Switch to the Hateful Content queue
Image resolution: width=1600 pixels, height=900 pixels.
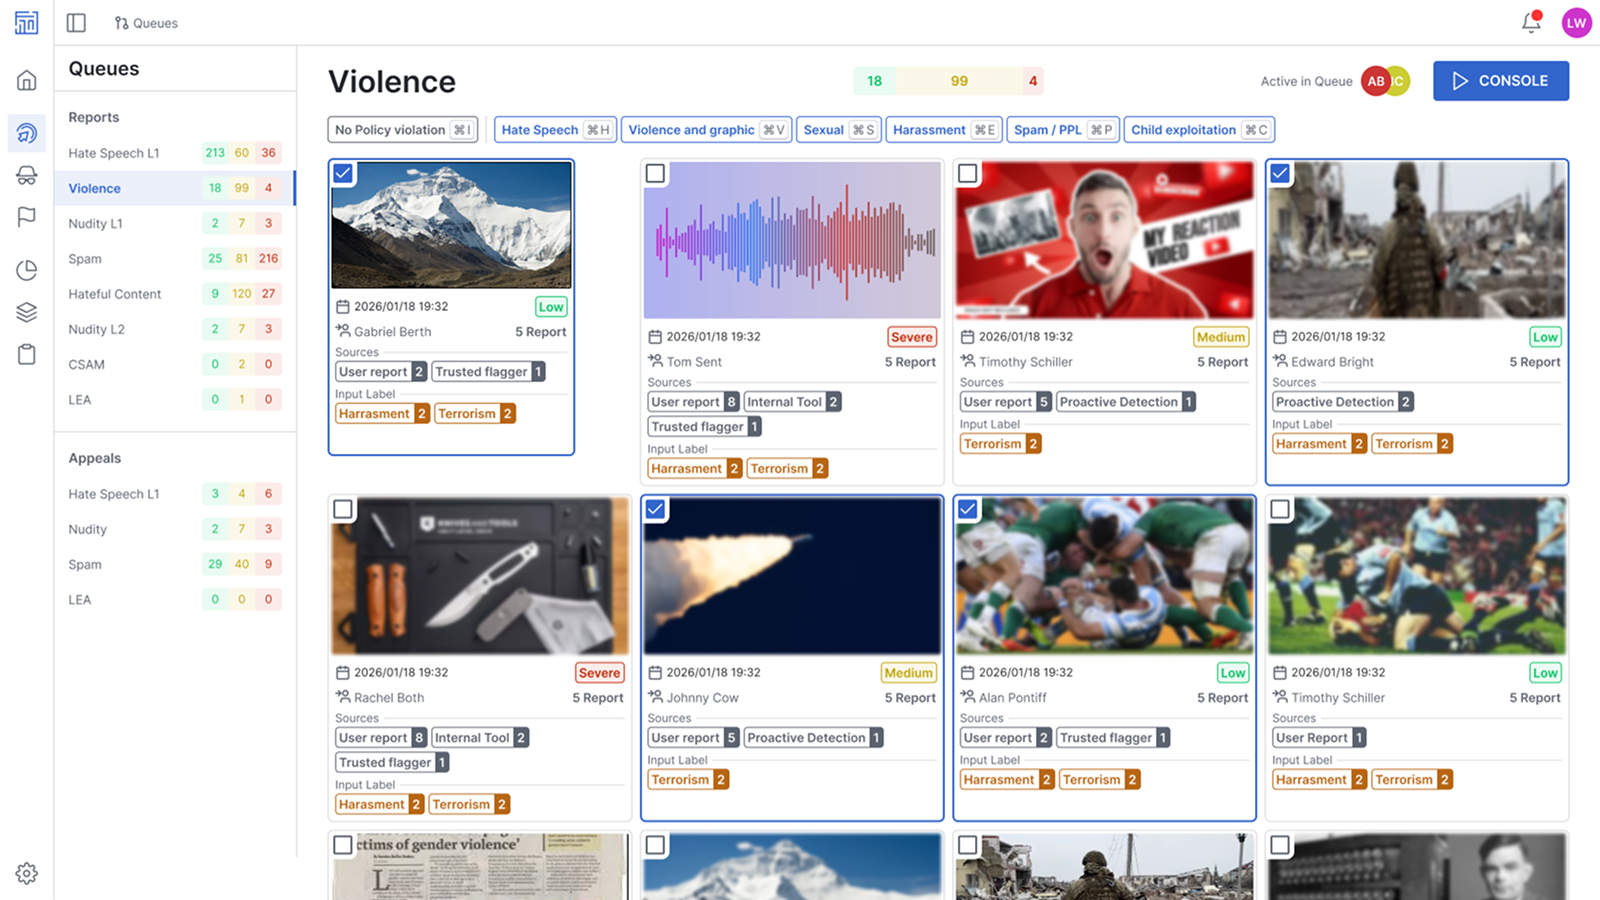coord(114,293)
